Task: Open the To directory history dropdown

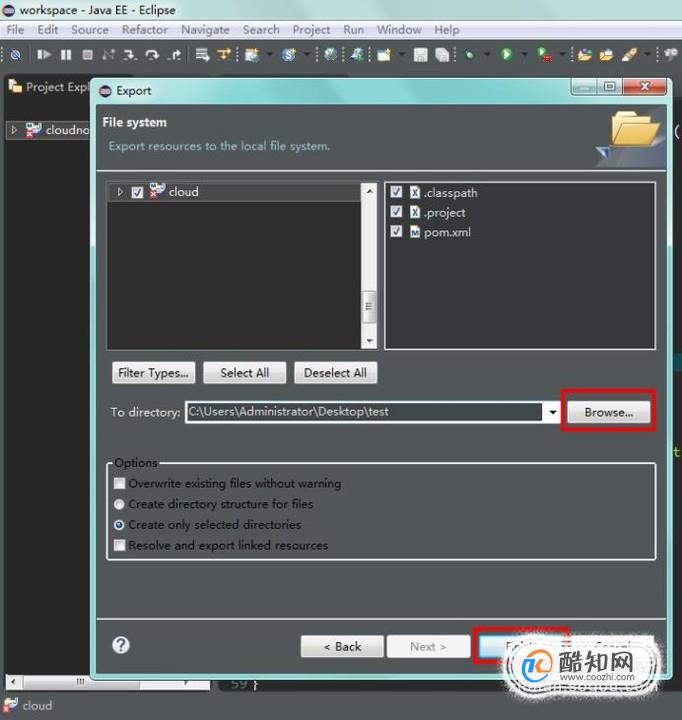Action: tap(552, 412)
